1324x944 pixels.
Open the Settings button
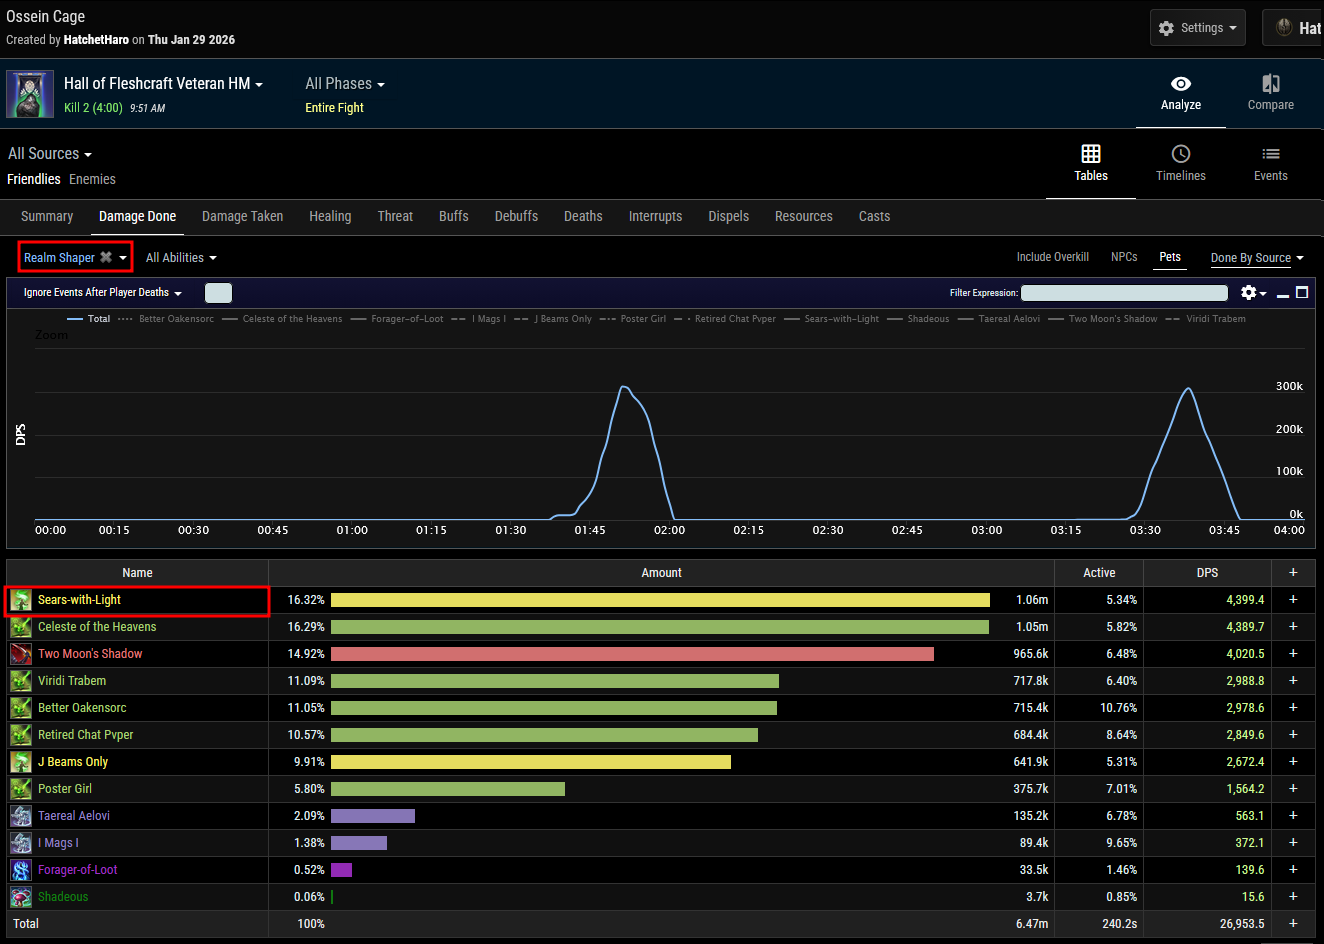(x=1198, y=28)
